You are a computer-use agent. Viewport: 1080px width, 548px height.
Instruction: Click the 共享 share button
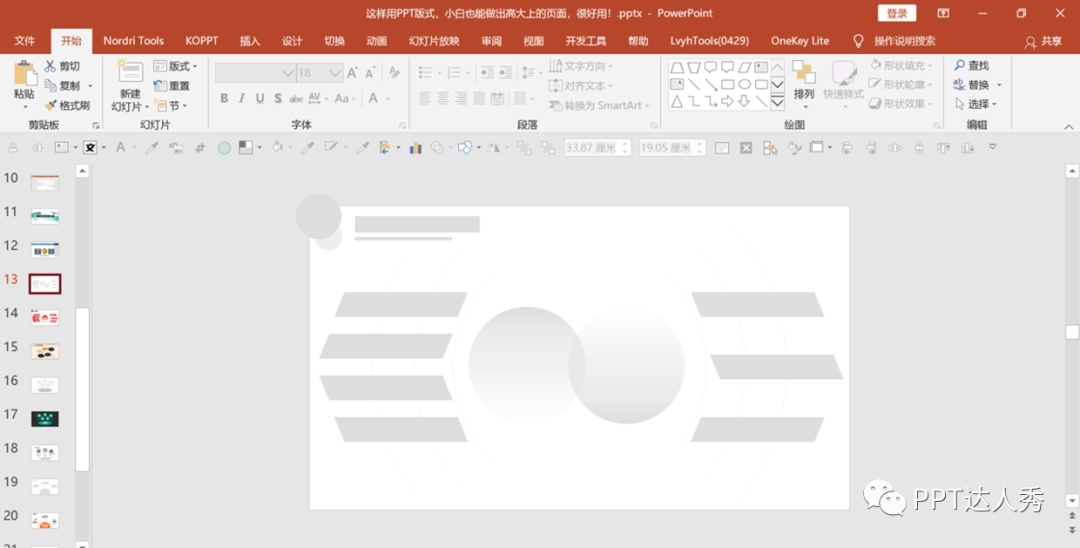tap(1043, 41)
